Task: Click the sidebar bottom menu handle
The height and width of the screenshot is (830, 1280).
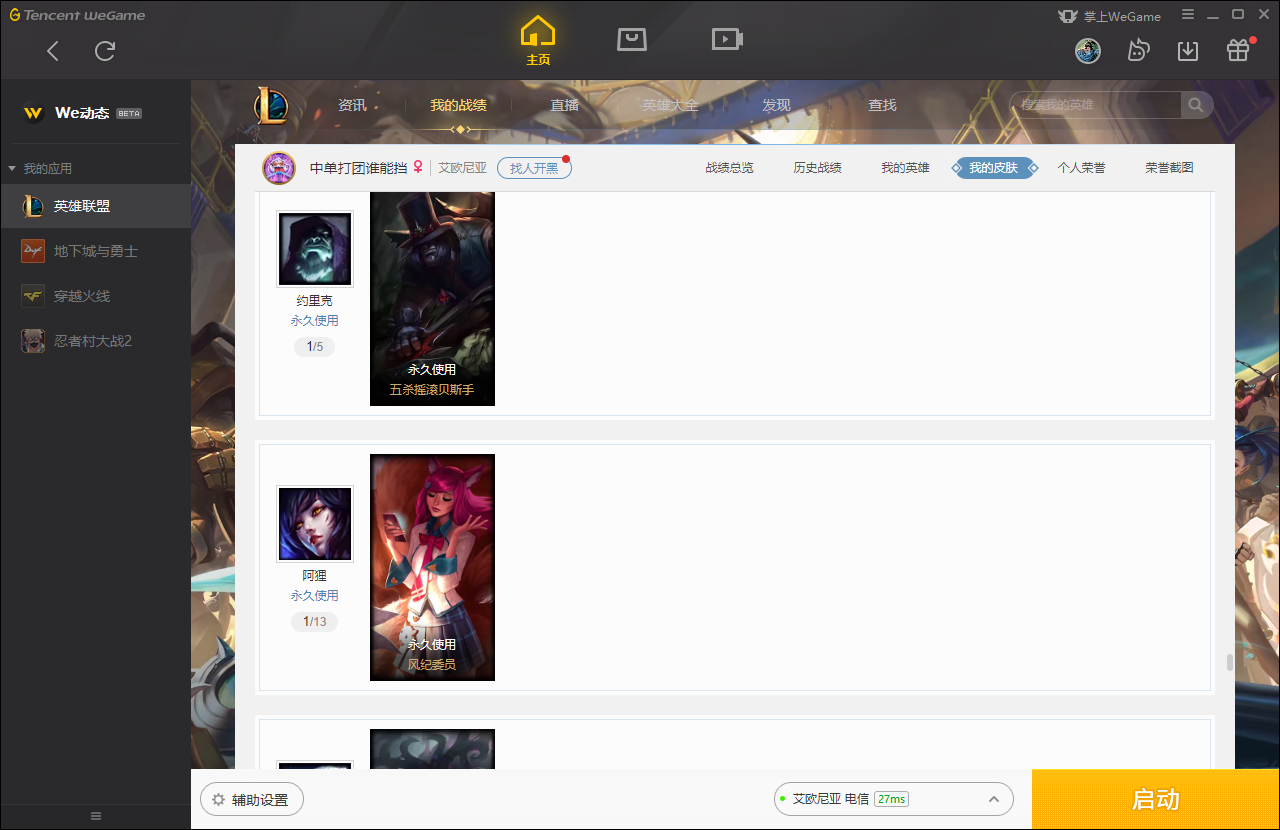Action: 96,816
